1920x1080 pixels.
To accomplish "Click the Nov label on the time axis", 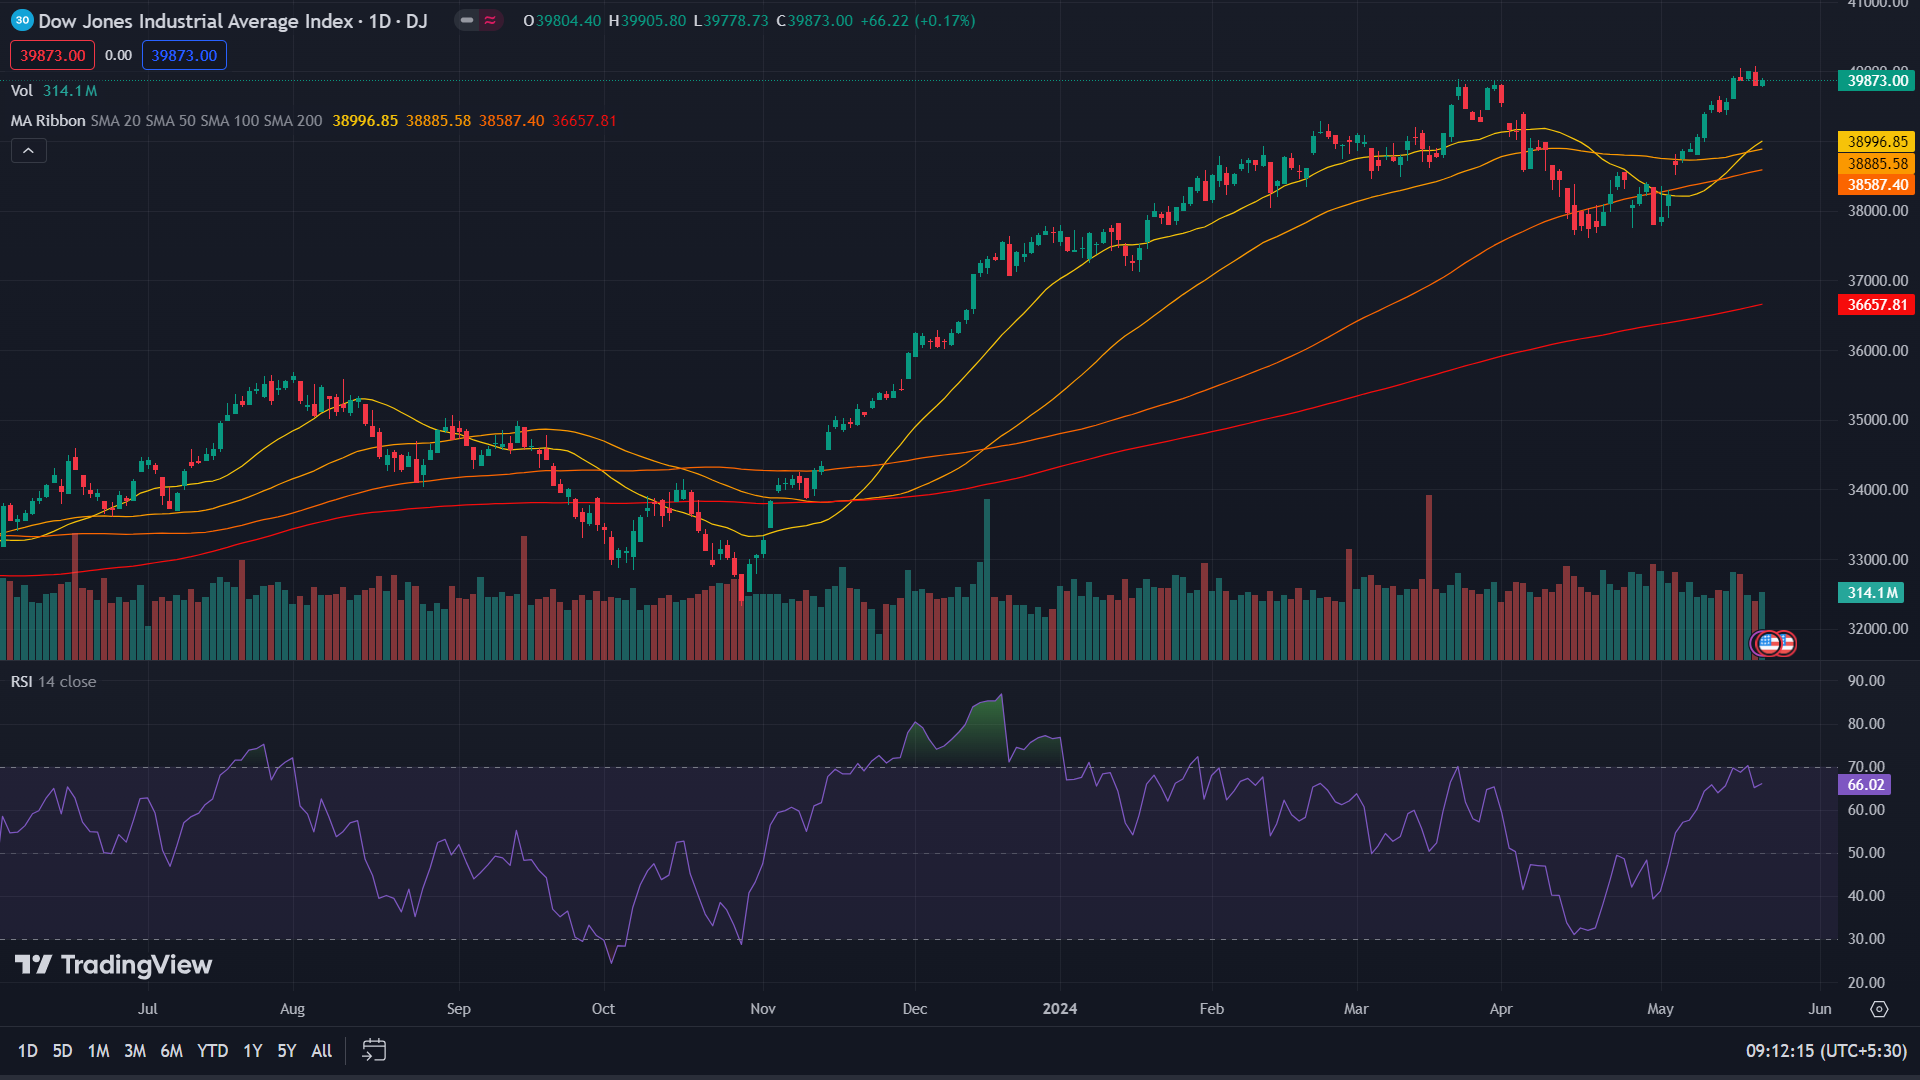I will coord(763,1009).
